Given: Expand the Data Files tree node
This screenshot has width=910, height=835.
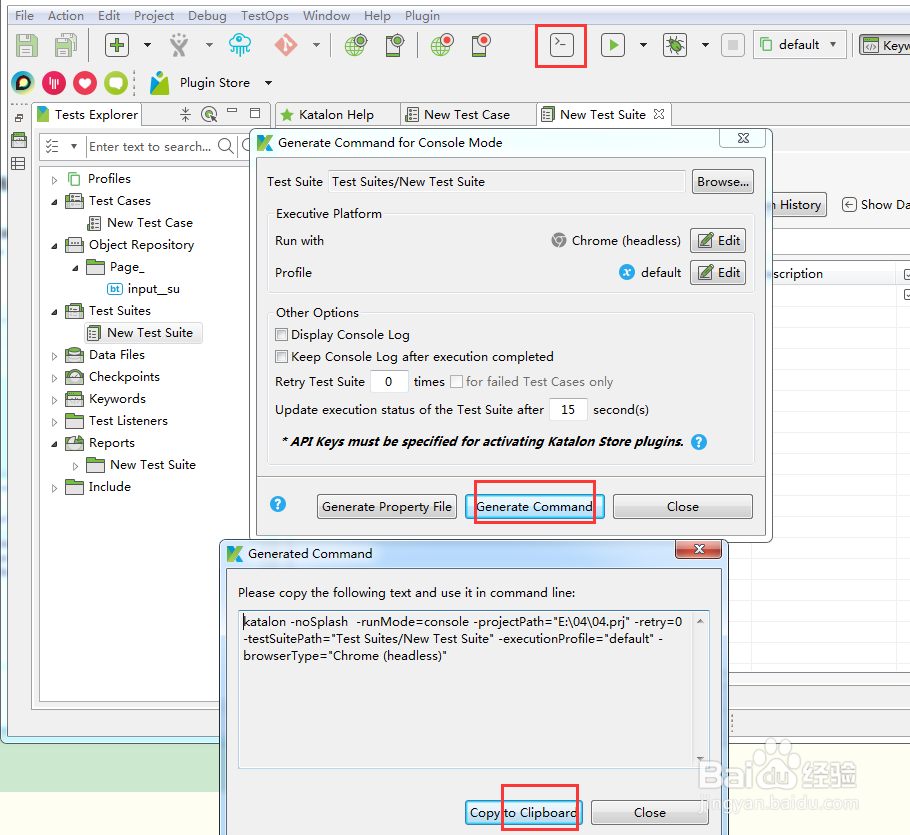Looking at the screenshot, I should click(54, 356).
